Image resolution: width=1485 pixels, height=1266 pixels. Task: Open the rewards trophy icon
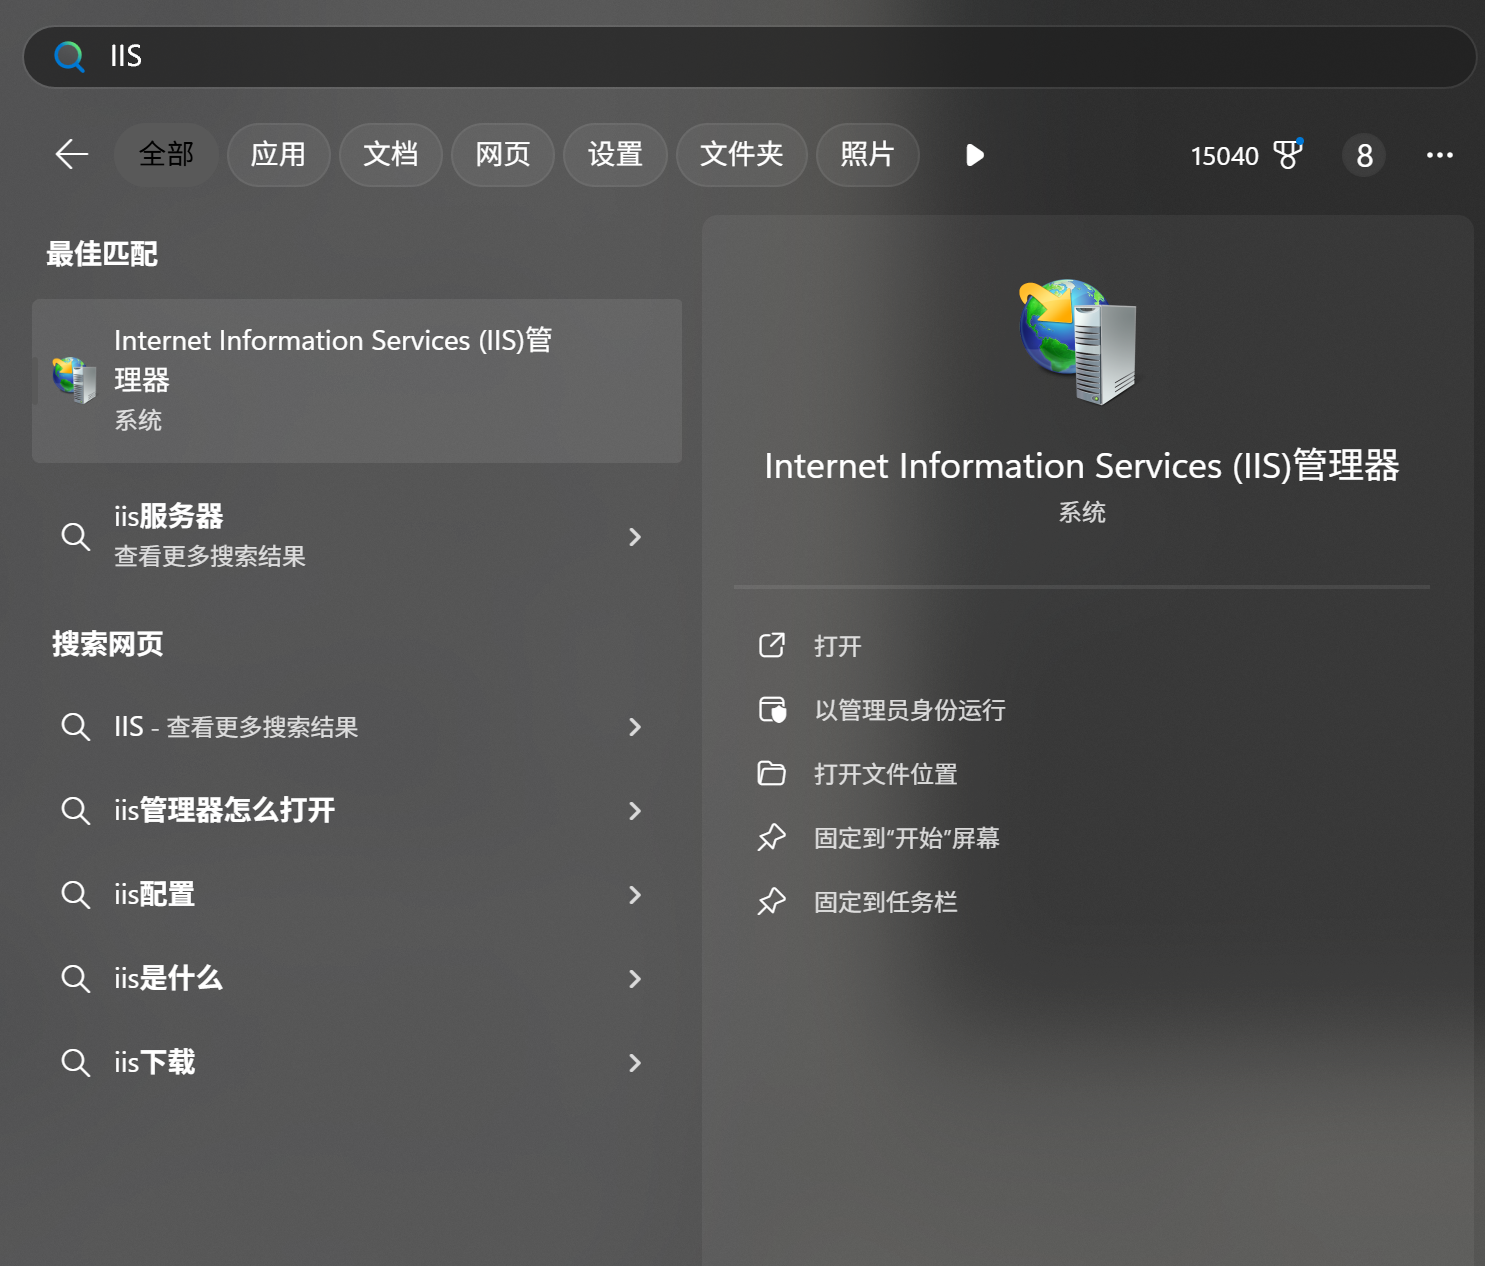[x=1288, y=154]
